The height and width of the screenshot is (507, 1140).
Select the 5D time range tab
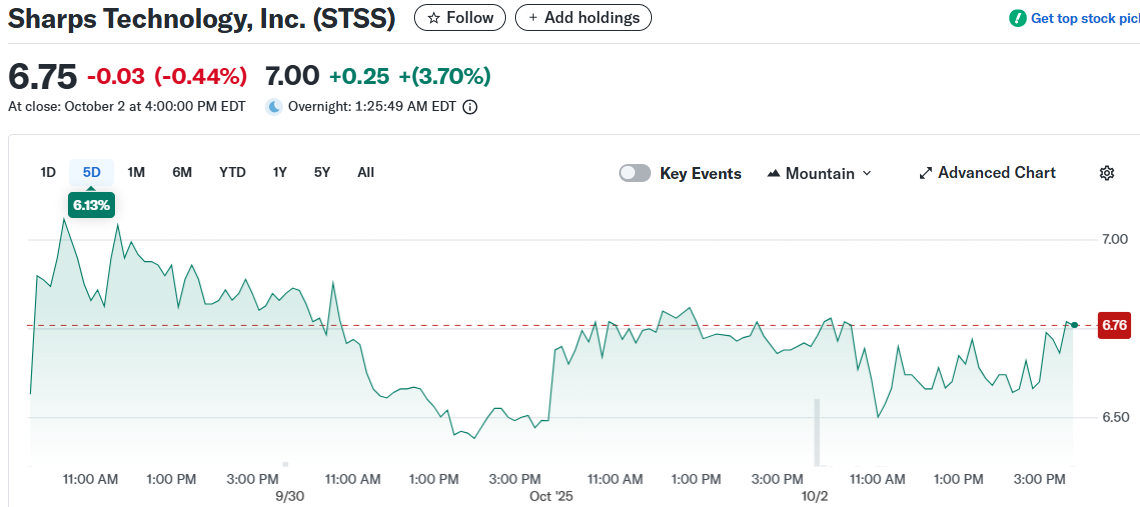tap(92, 172)
